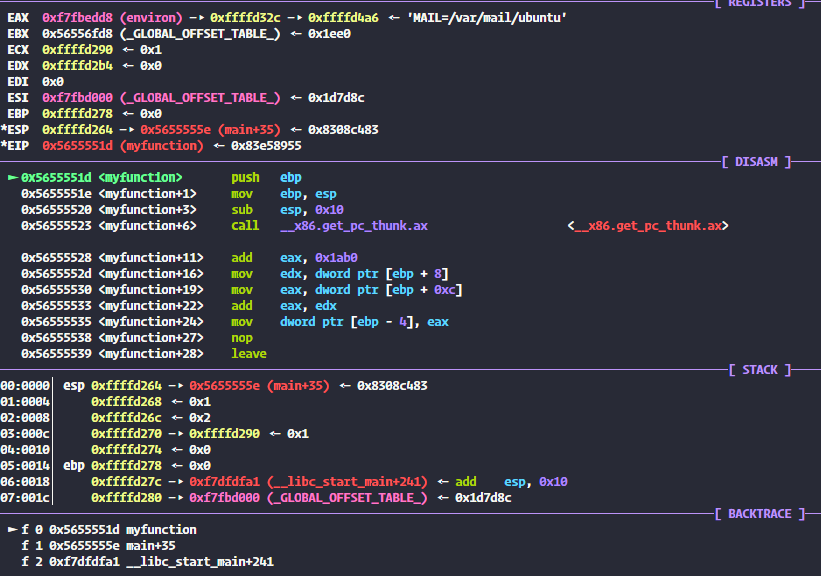The height and width of the screenshot is (576, 821).
Task: Click EBP register value 0xffffd278
Action: [77, 114]
